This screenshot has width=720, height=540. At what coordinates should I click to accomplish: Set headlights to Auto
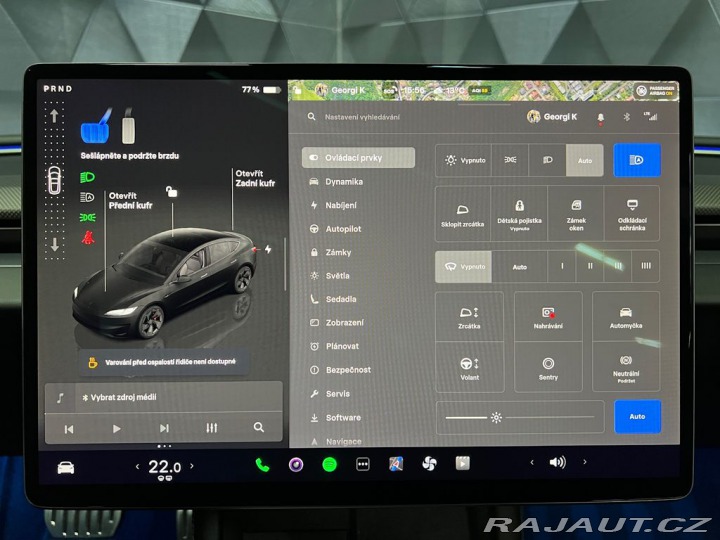tap(585, 160)
